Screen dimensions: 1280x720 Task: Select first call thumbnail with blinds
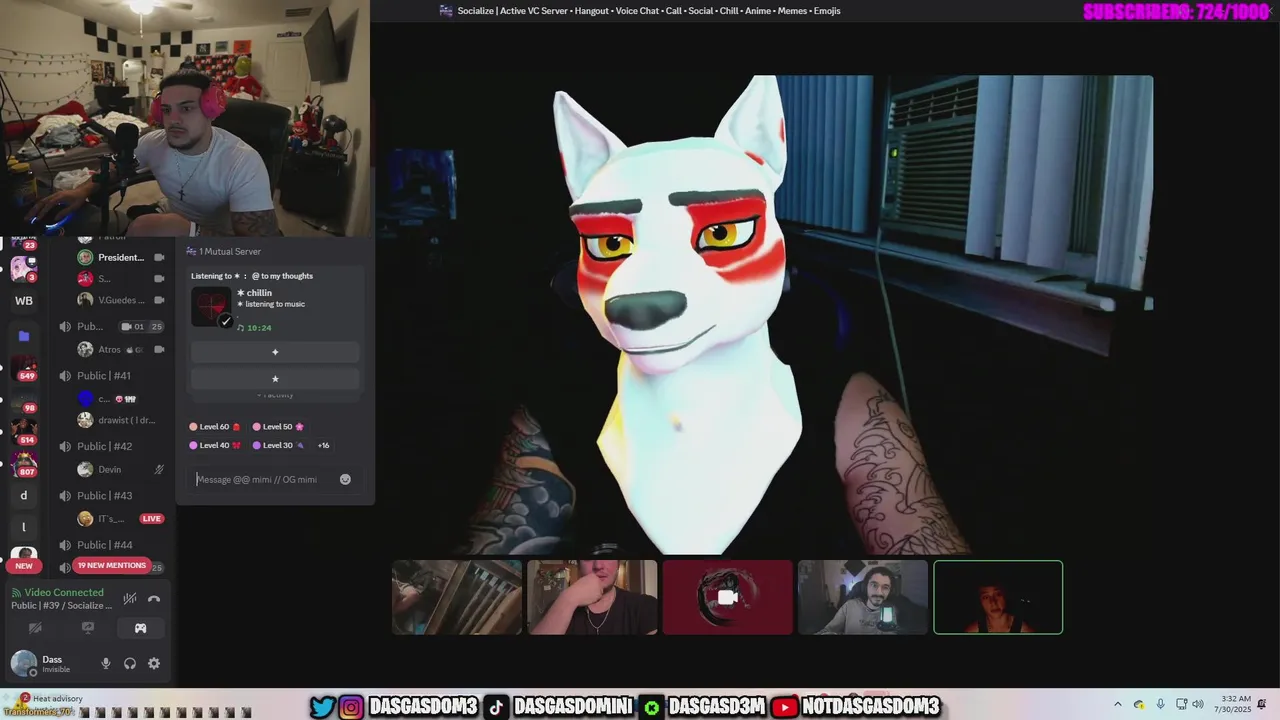[457, 597]
